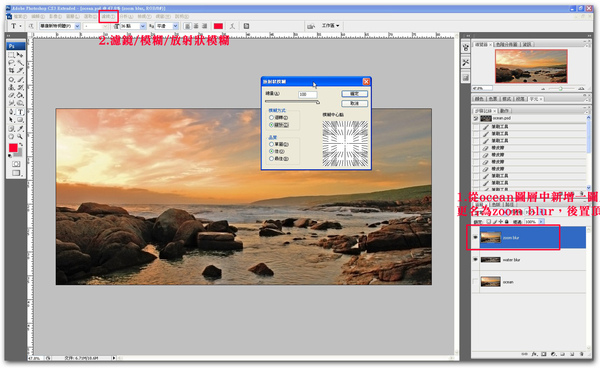Show the ocean layer
Viewport: 600px width, 368px height.
point(475,282)
